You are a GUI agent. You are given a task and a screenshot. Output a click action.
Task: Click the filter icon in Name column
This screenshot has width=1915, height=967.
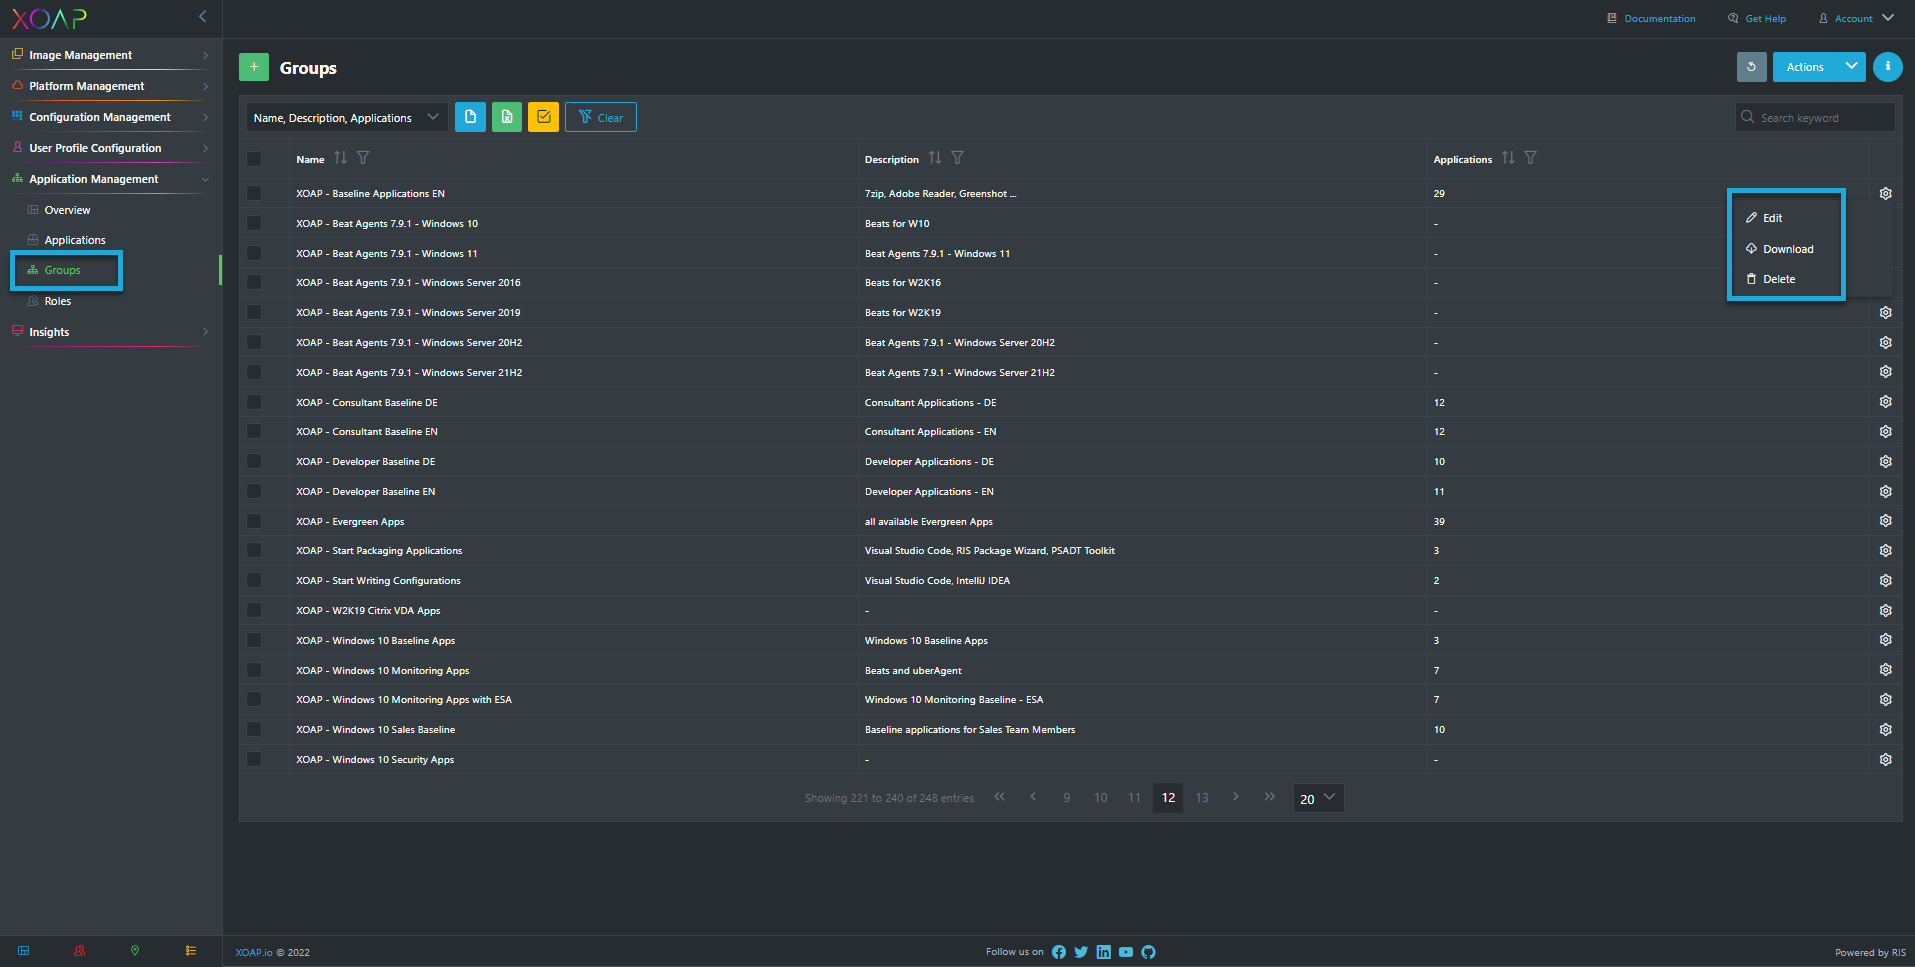click(x=363, y=158)
